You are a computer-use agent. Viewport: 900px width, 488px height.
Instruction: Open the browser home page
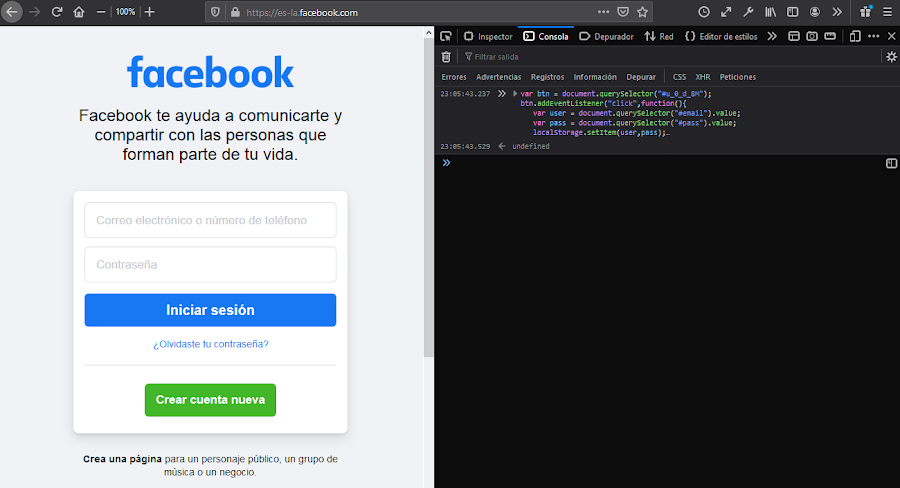79,12
